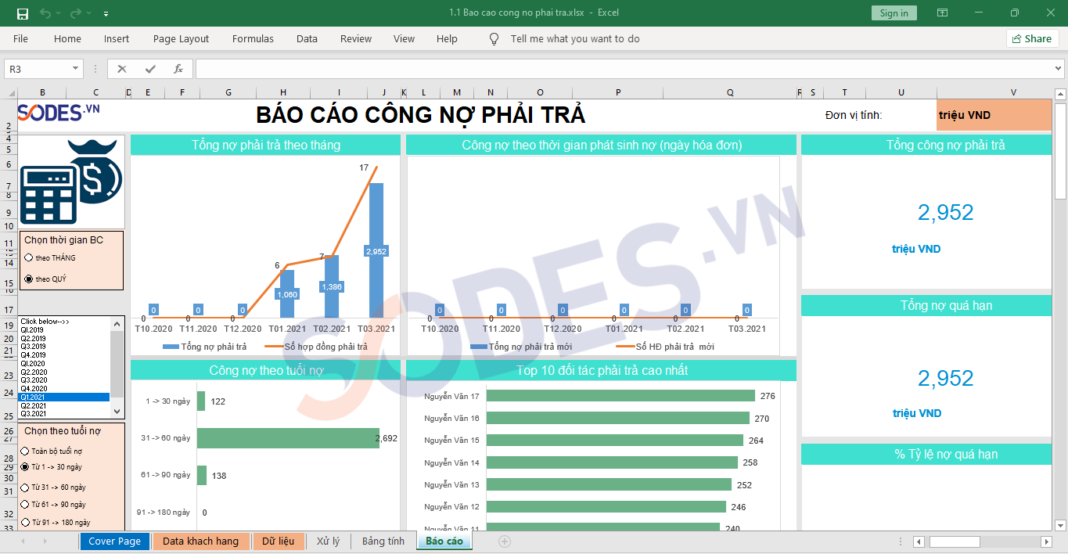Choose Q1.2019 in the period list
This screenshot has height=554, width=1068.
pyautogui.click(x=64, y=330)
